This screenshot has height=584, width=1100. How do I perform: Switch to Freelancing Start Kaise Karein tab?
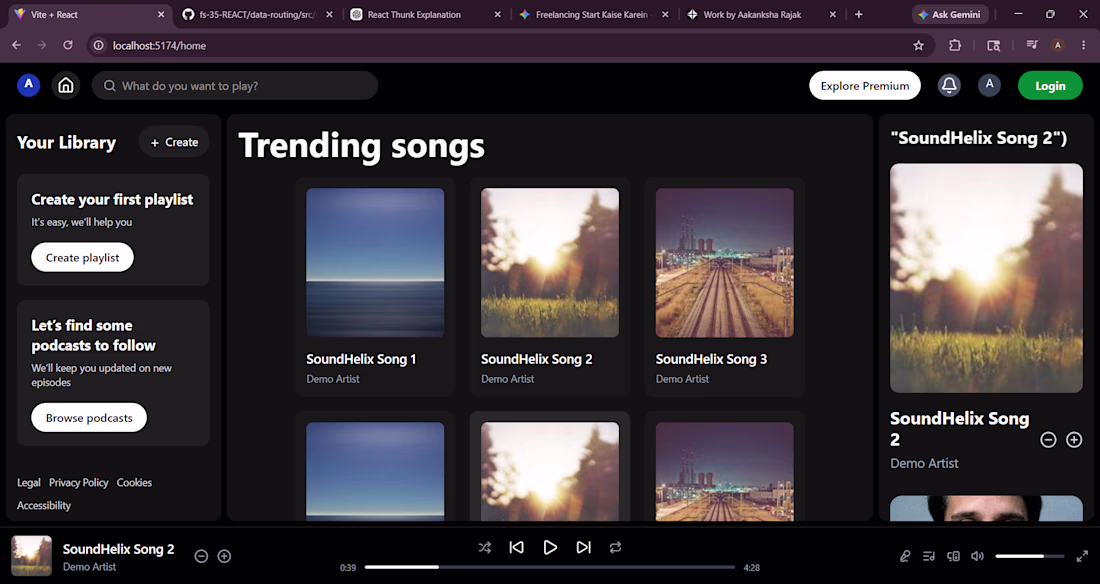click(594, 14)
